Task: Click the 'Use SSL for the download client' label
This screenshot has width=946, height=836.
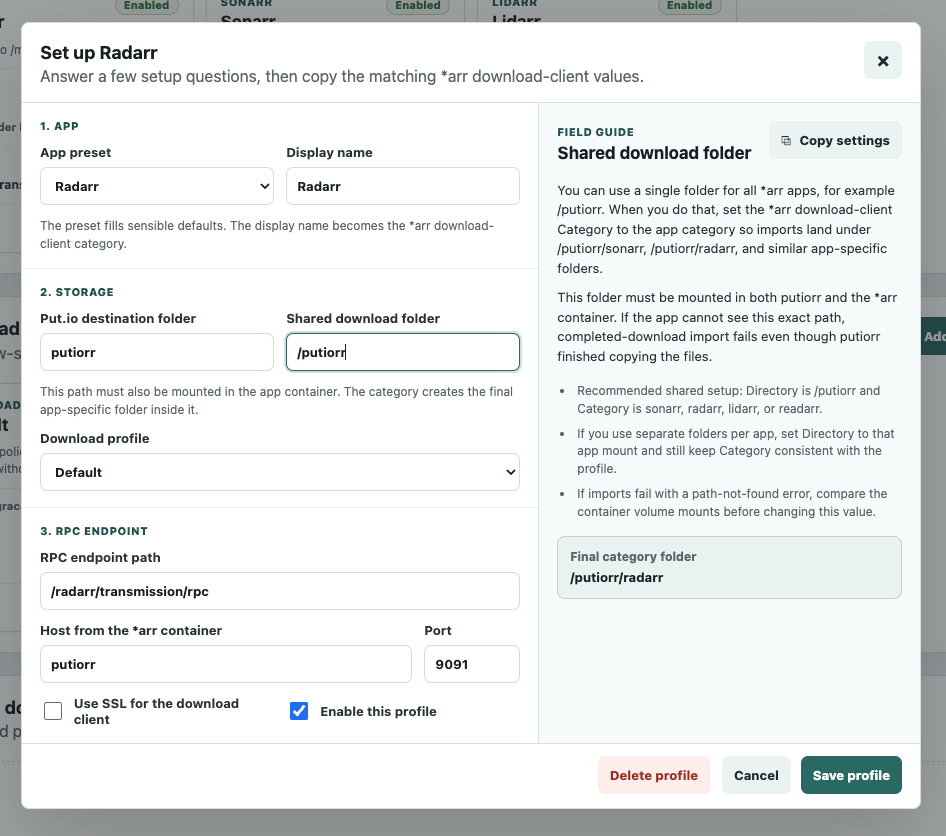Action: (156, 711)
